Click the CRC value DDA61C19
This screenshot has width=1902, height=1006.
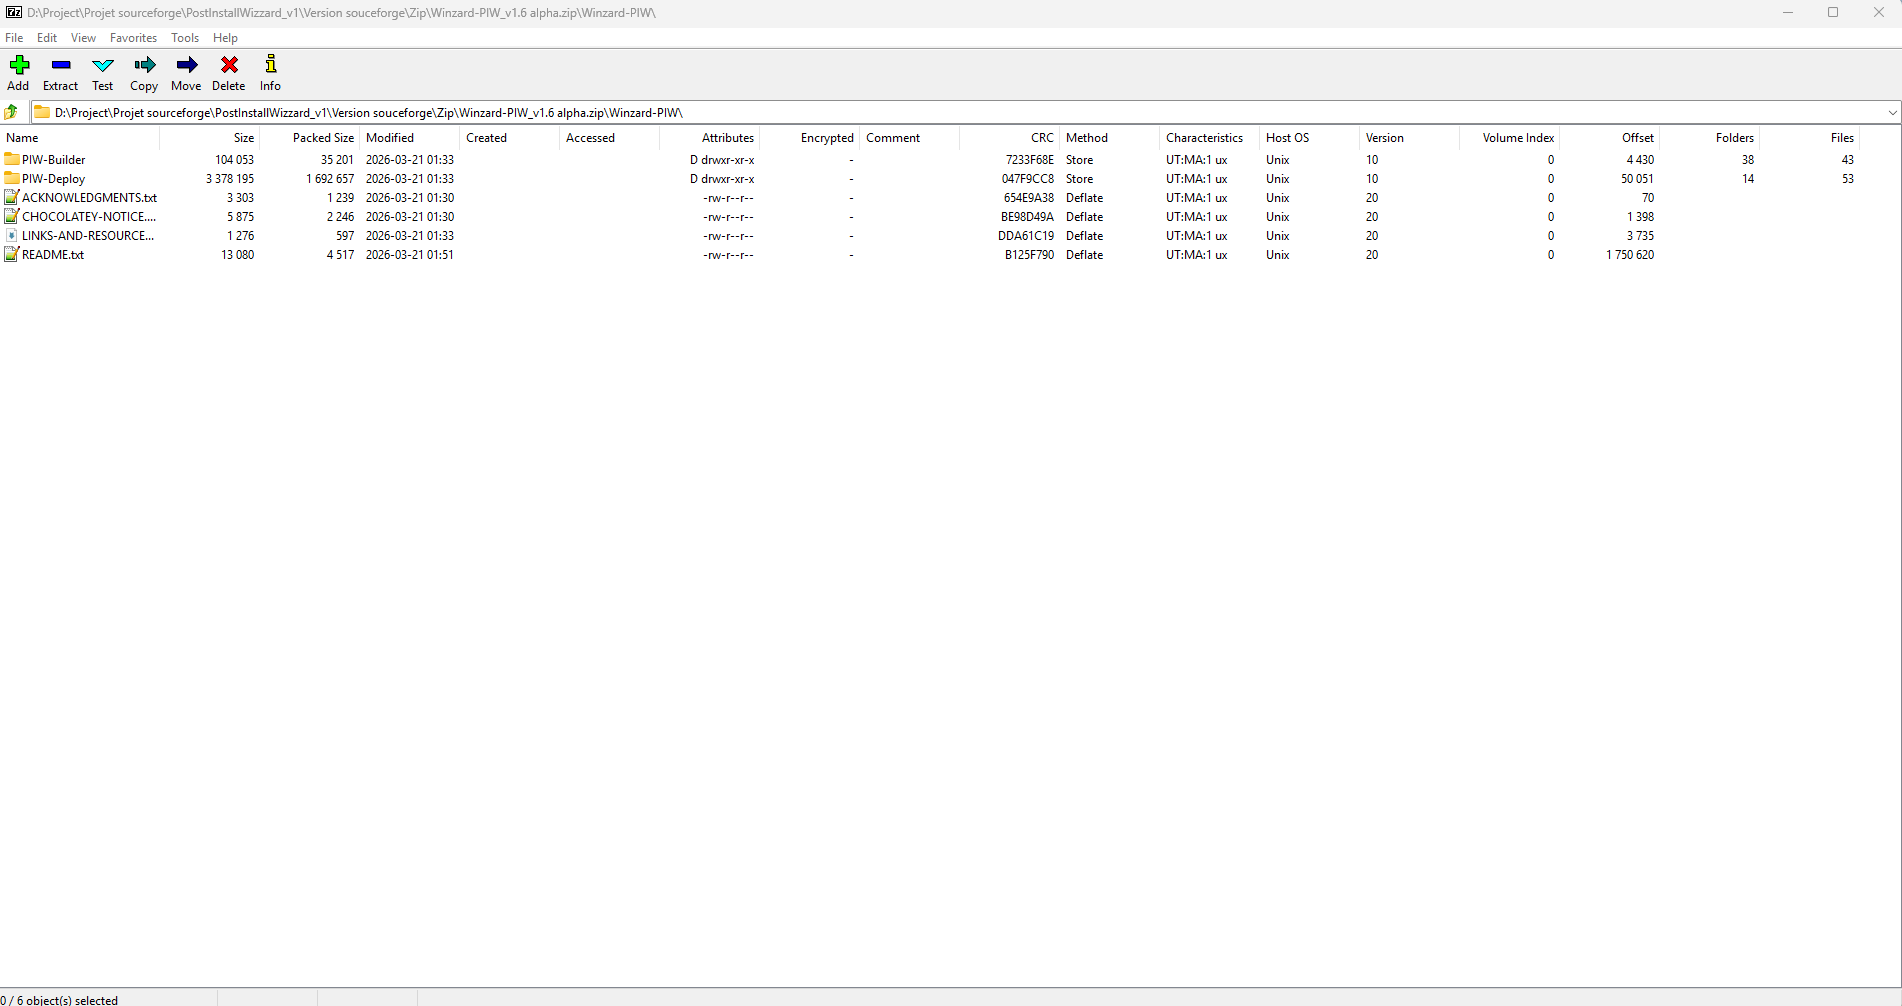click(1026, 236)
